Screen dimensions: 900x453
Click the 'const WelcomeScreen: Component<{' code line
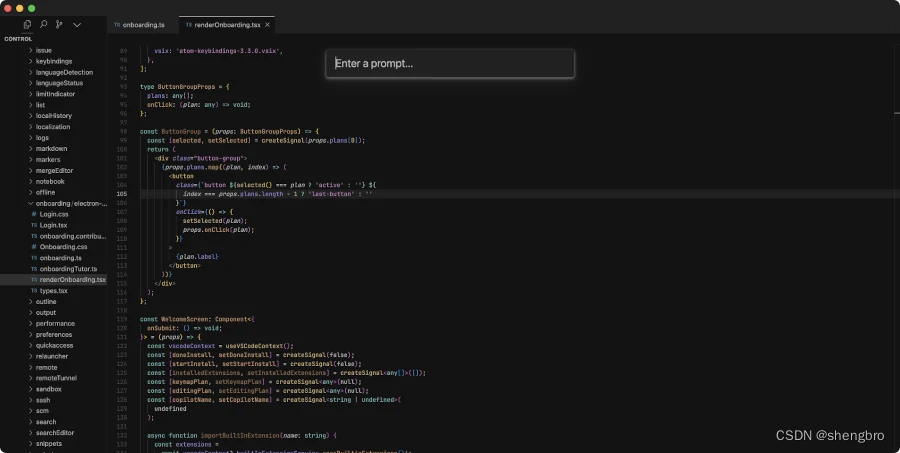[x=197, y=319]
